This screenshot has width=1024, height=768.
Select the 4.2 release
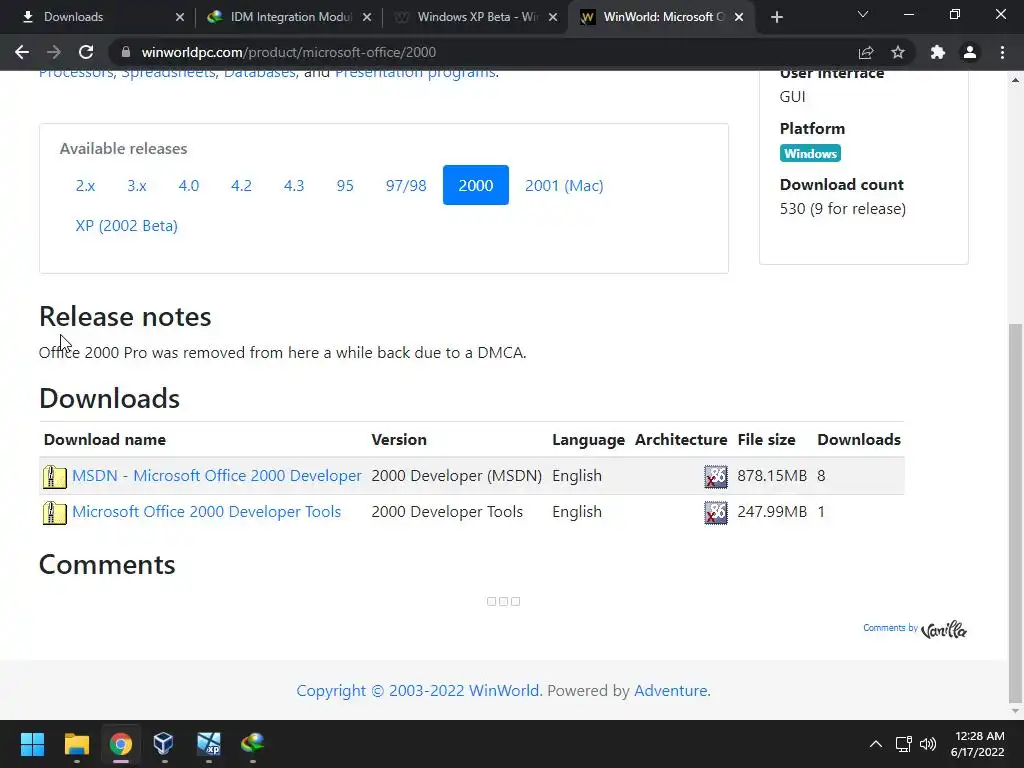click(241, 185)
